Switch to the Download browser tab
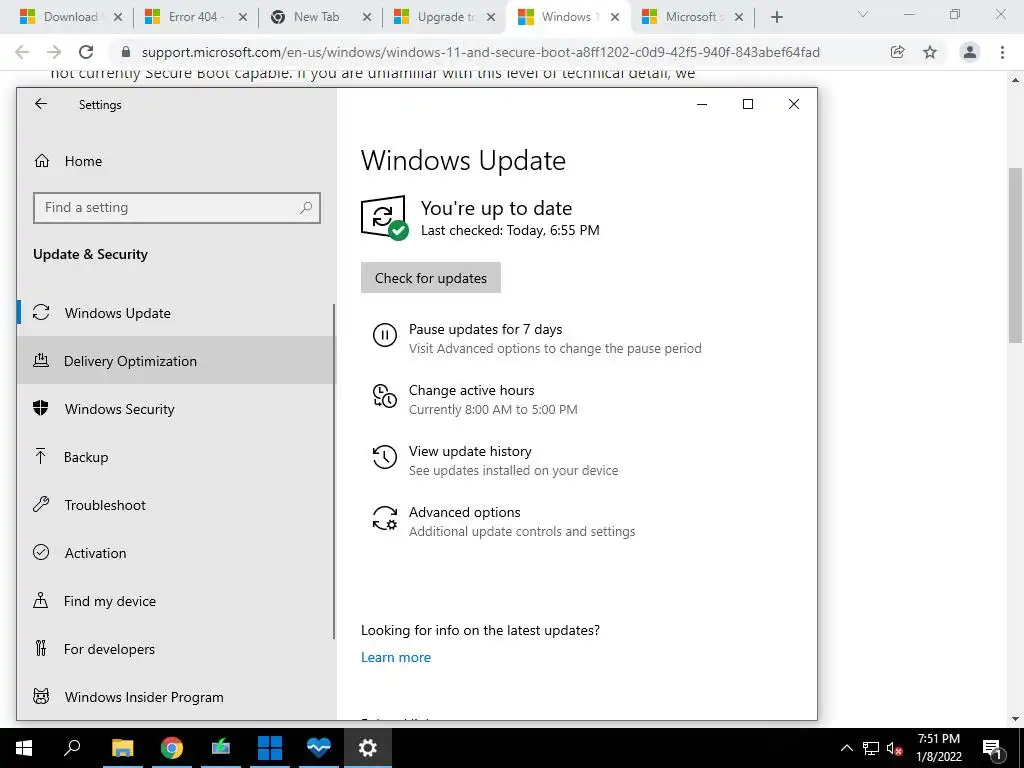The image size is (1024, 768). 71,17
